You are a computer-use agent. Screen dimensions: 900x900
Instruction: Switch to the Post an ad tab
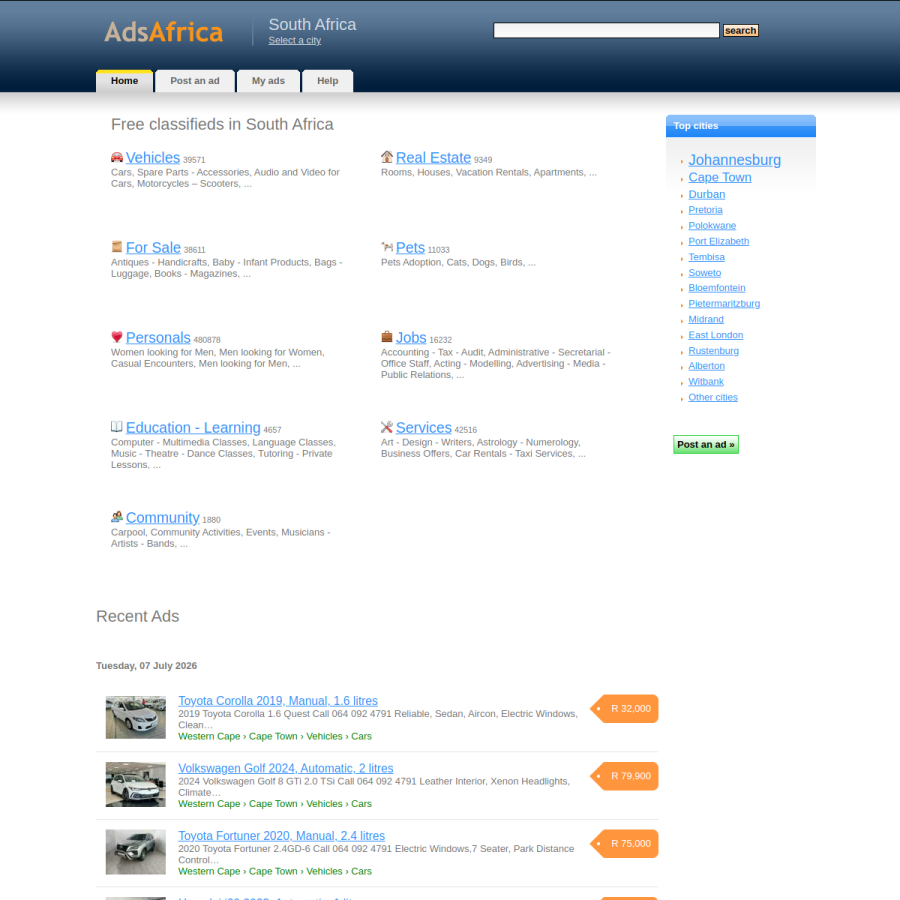195,81
